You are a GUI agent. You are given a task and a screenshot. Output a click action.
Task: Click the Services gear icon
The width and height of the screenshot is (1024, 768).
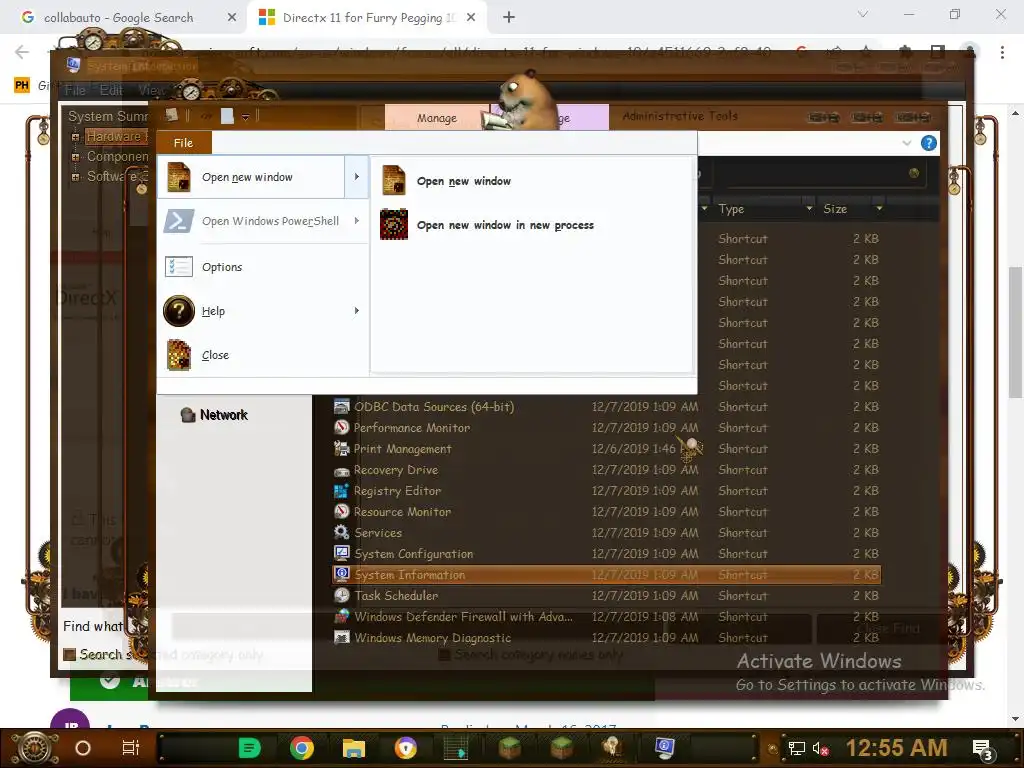[342, 532]
